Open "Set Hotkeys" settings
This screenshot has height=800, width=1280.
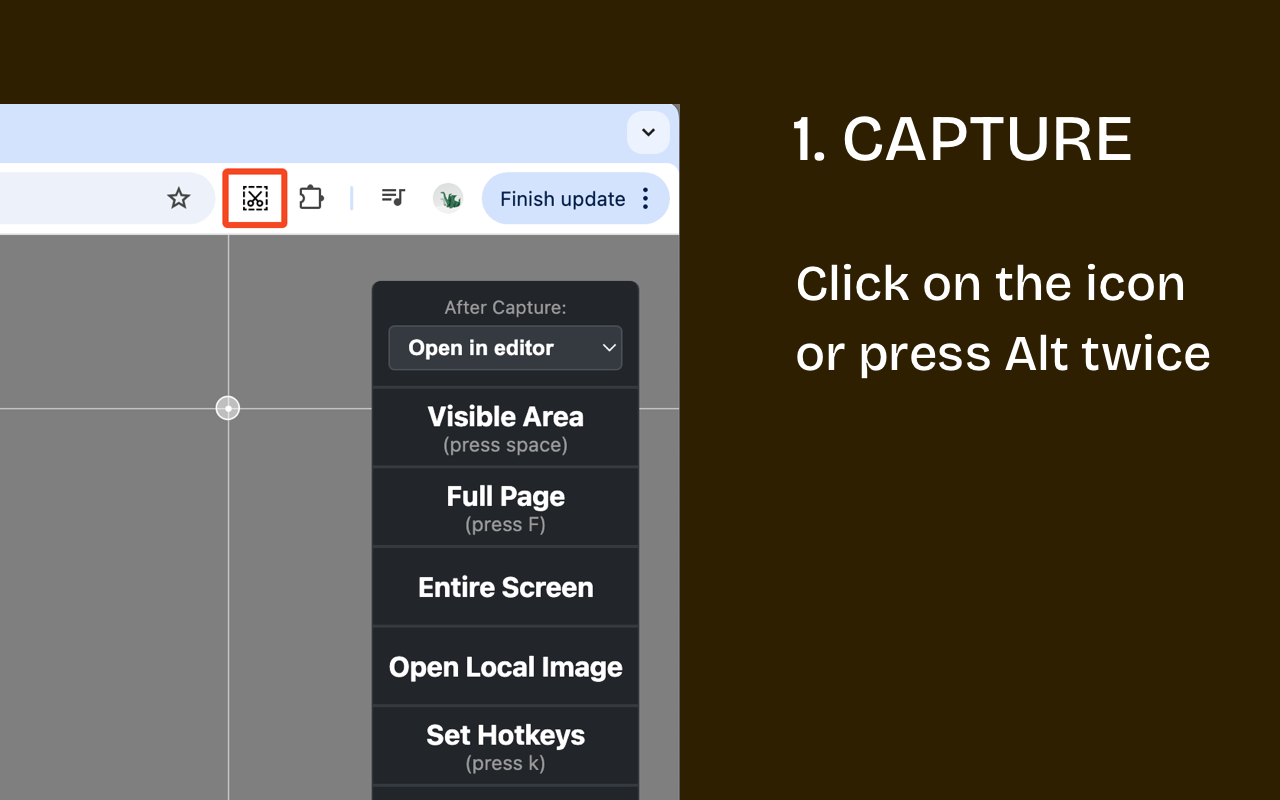click(505, 746)
